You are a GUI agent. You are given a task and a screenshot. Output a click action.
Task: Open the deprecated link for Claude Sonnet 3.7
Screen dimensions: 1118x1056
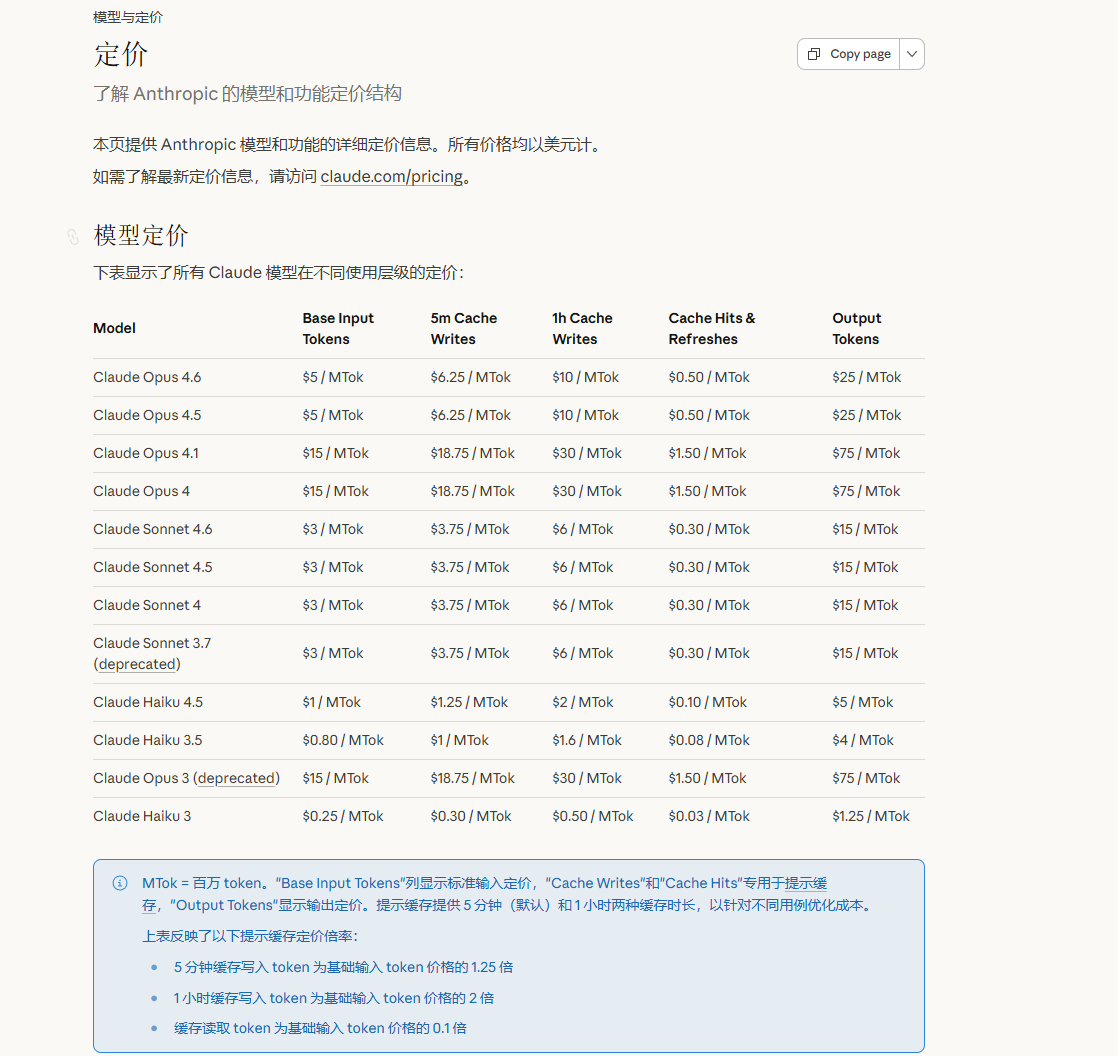point(137,664)
